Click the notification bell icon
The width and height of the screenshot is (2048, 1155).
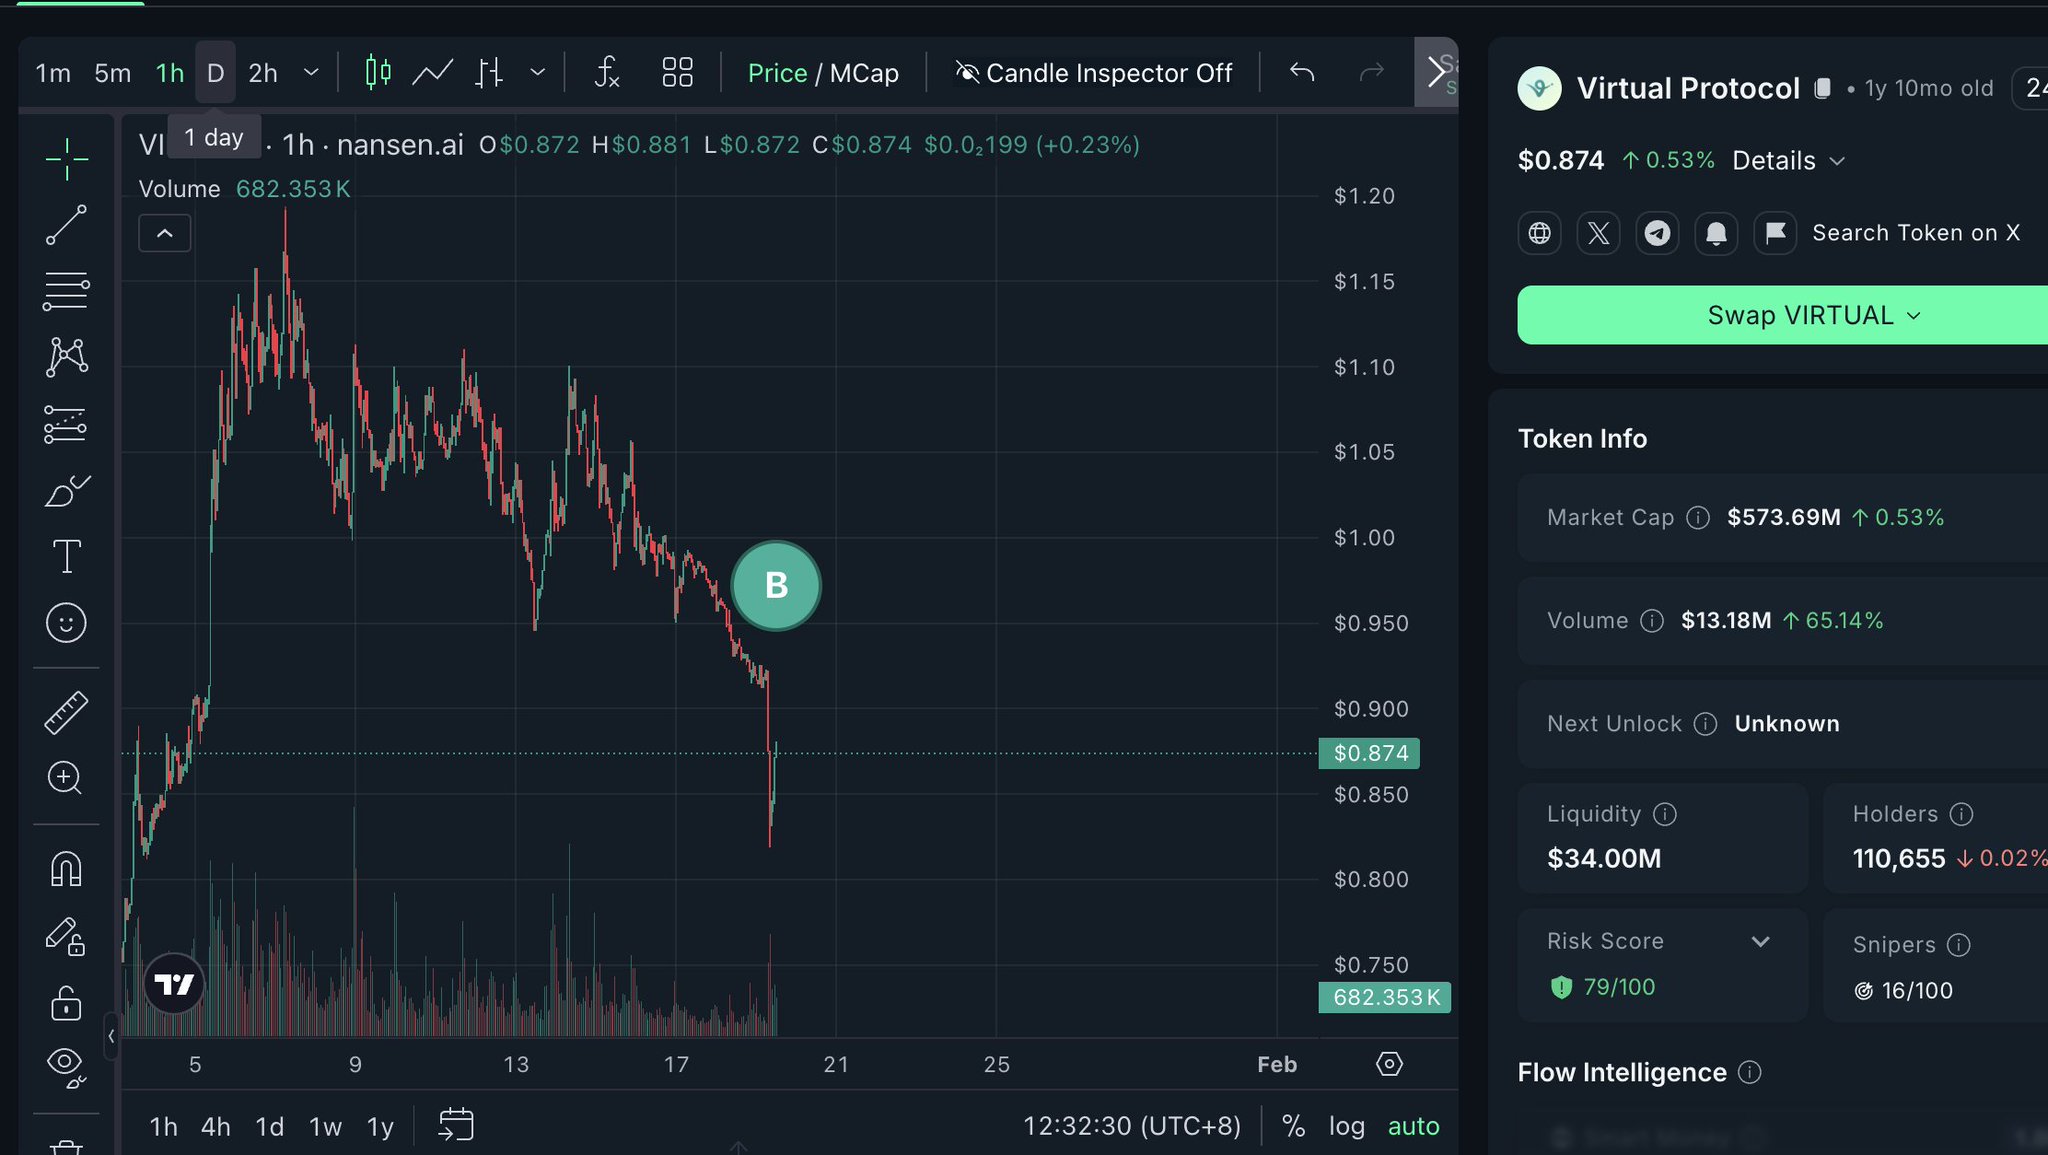[x=1716, y=233]
